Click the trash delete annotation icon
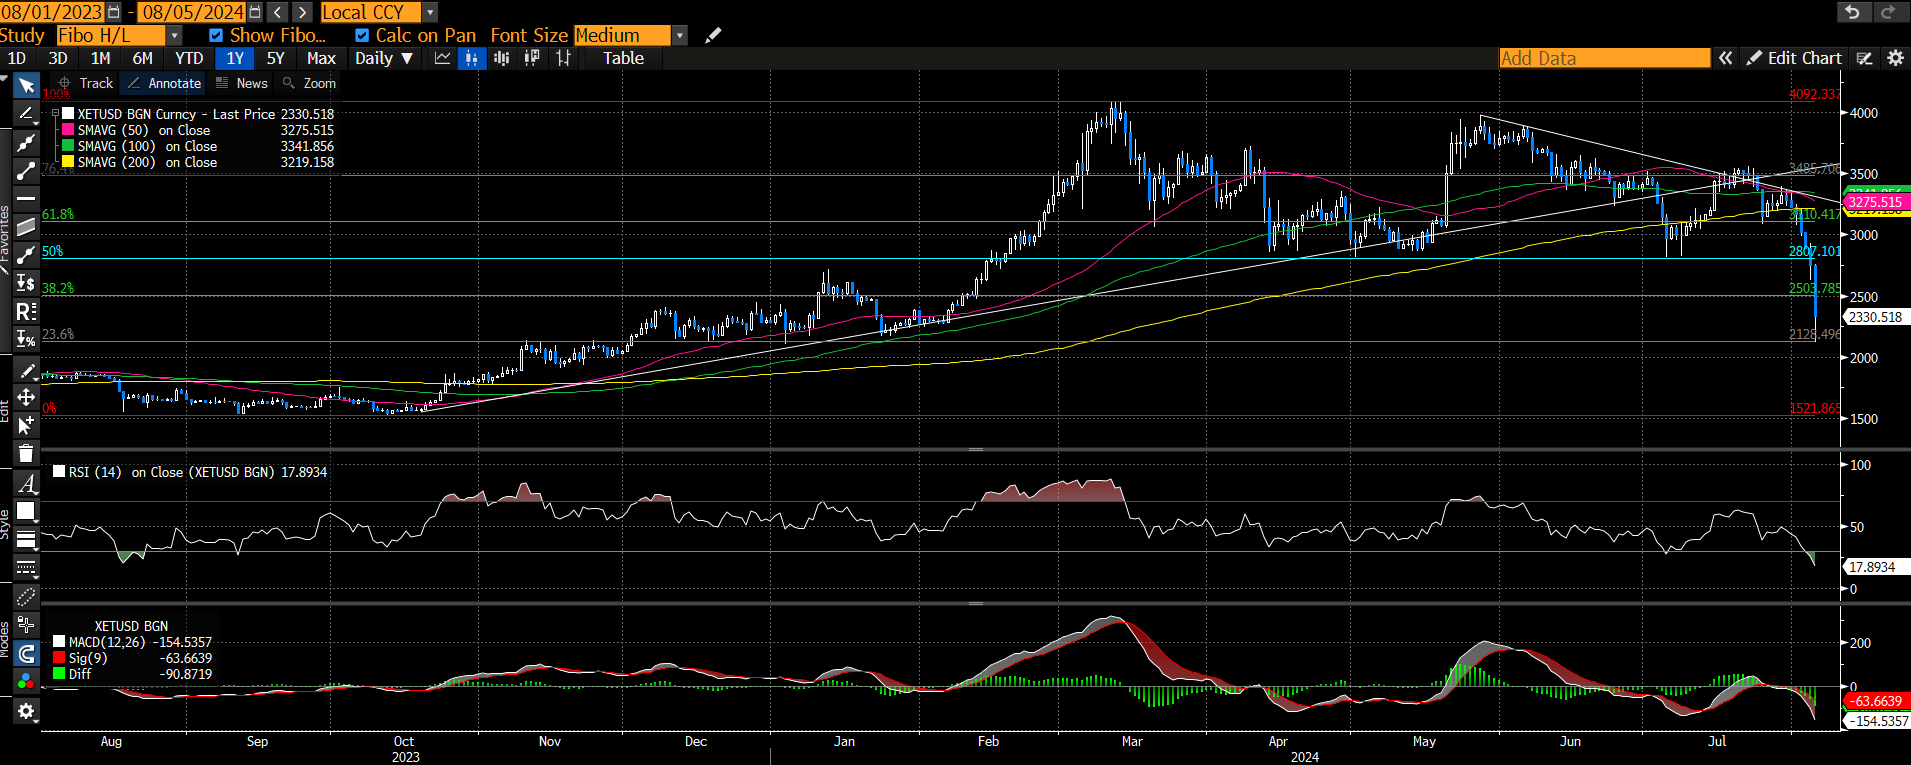The width and height of the screenshot is (1911, 765). pos(26,453)
